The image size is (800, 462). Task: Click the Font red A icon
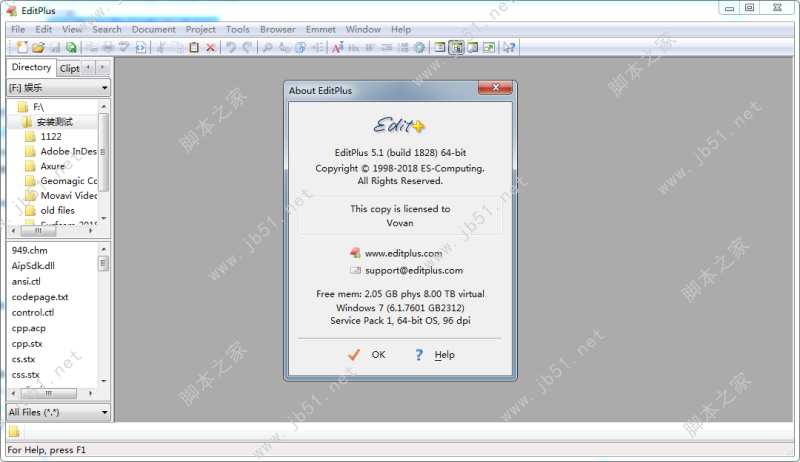pos(337,47)
